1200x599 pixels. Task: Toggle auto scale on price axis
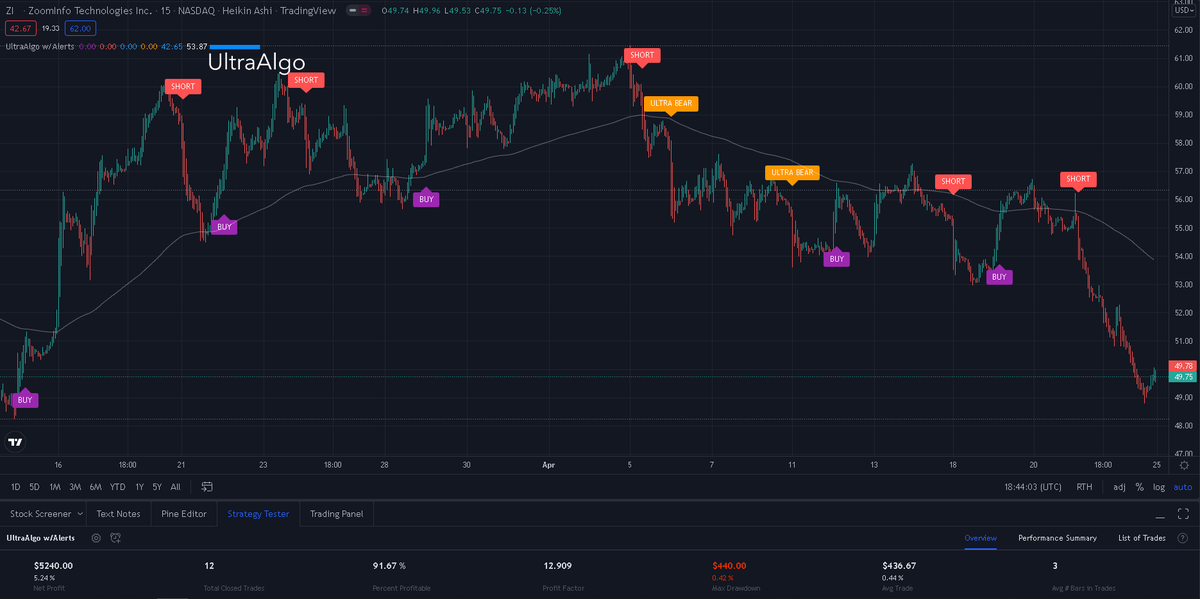click(x=1182, y=487)
